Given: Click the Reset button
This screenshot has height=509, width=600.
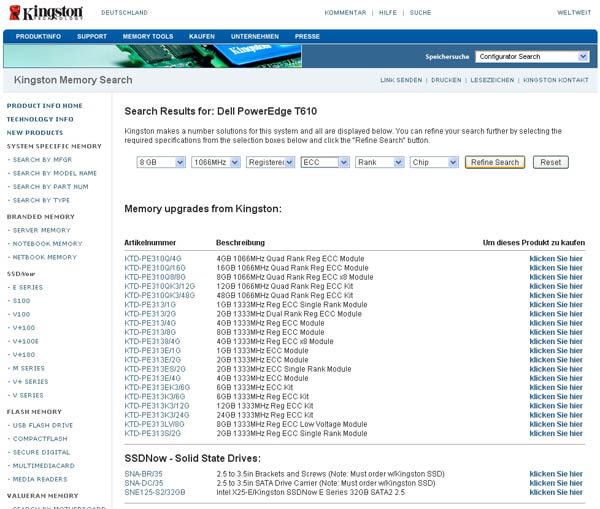Looking at the screenshot, I should pos(551,162).
